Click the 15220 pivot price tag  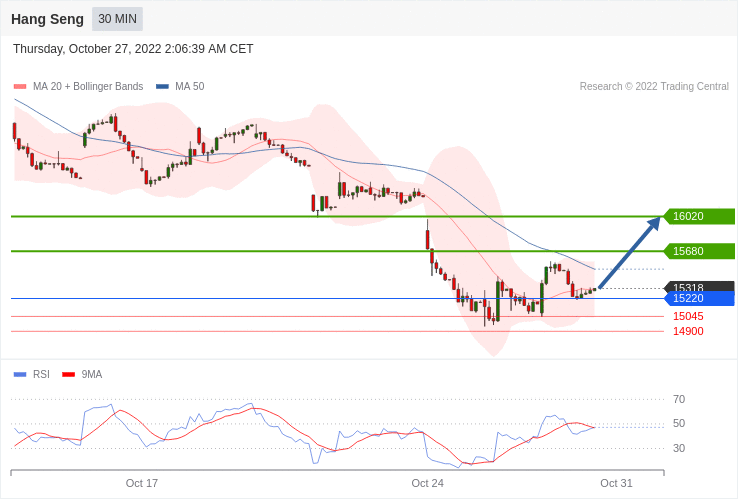[699, 298]
